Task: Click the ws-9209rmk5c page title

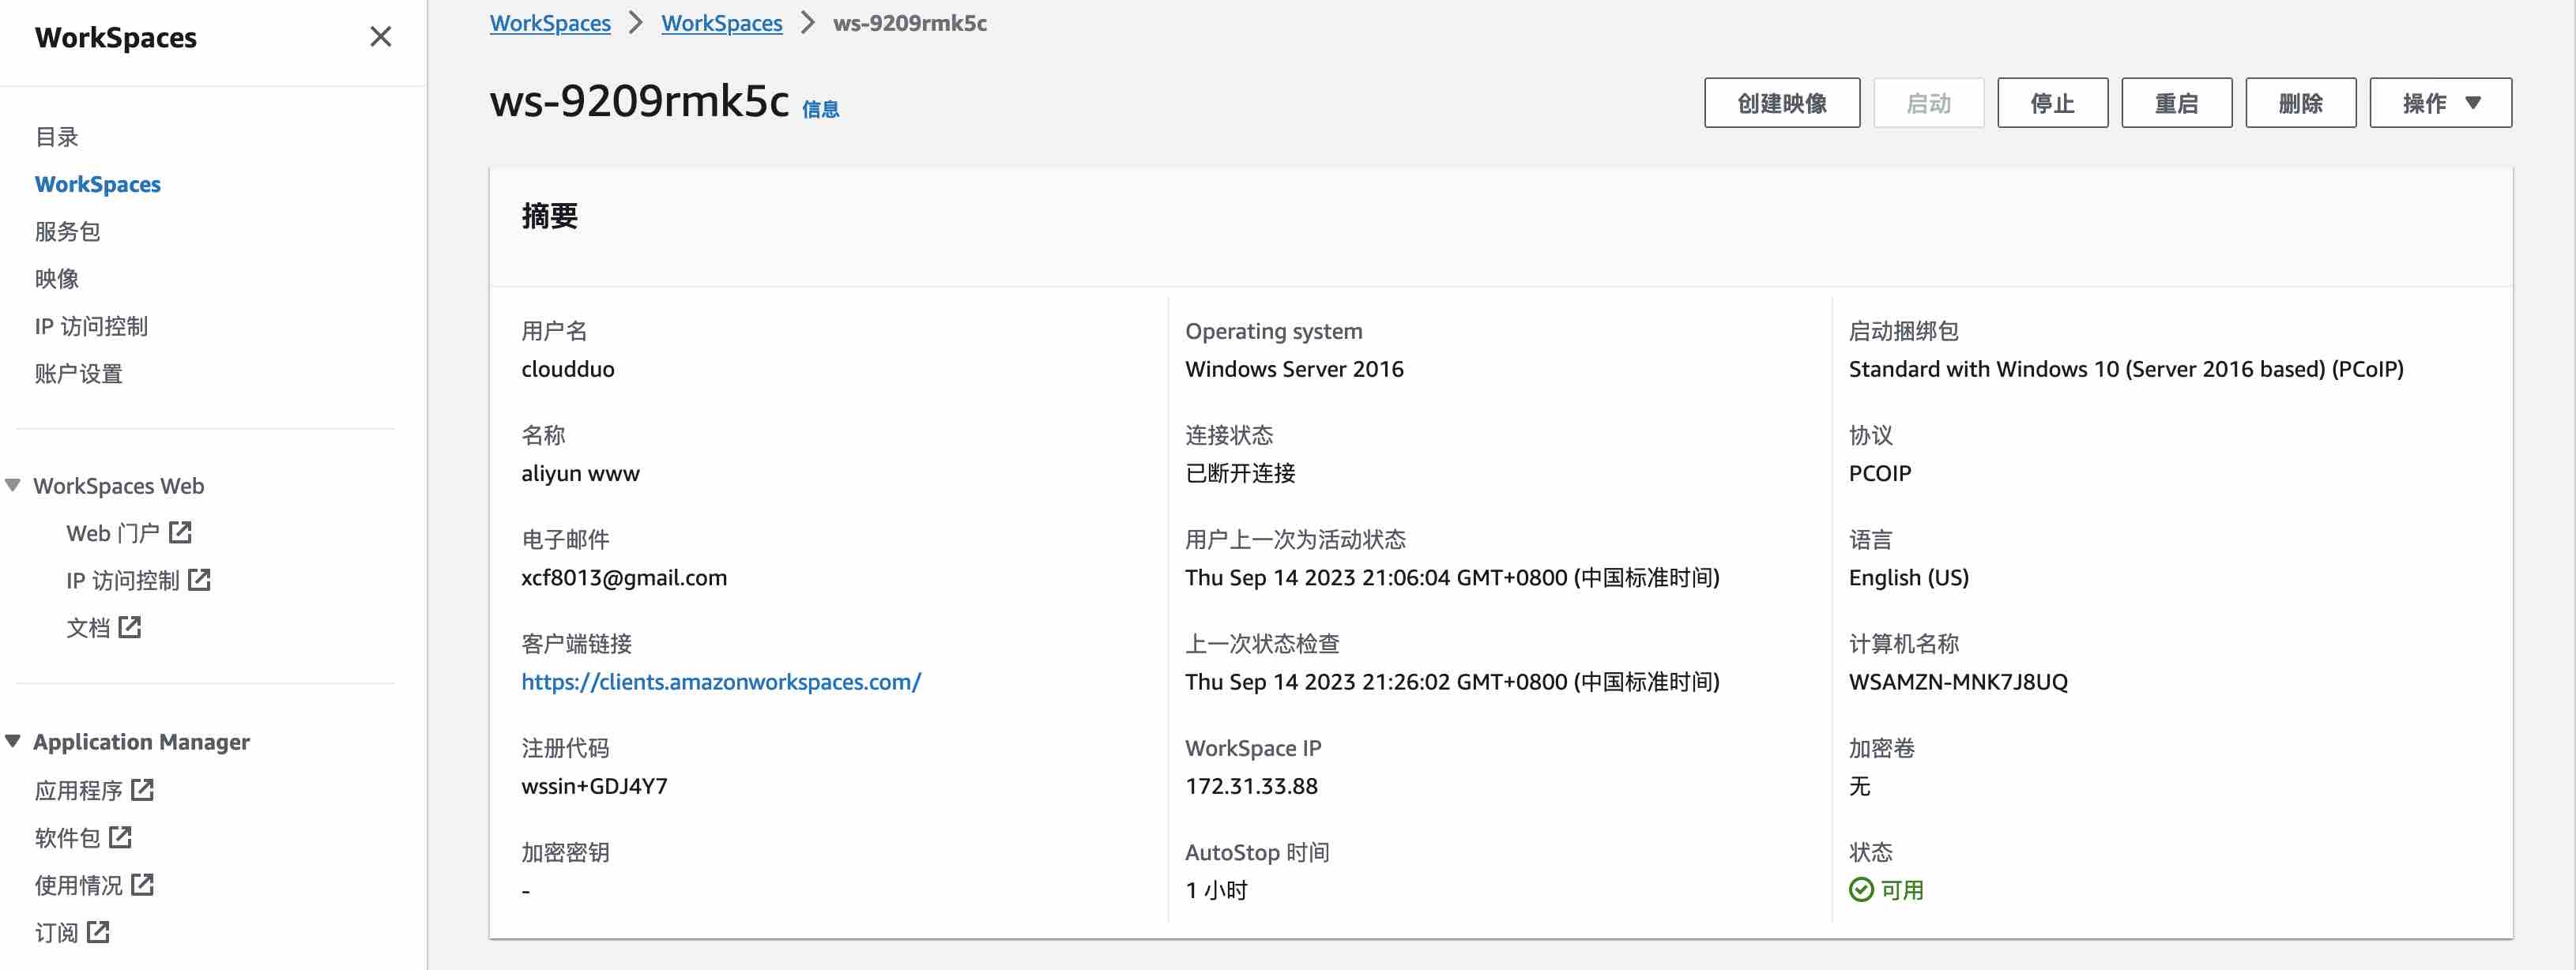Action: [x=640, y=100]
